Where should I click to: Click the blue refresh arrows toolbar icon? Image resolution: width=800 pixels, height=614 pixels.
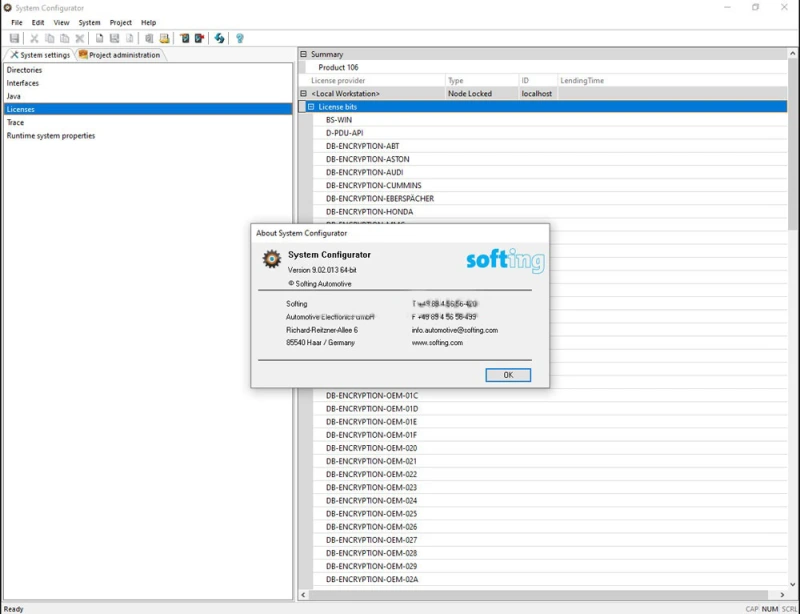point(220,38)
